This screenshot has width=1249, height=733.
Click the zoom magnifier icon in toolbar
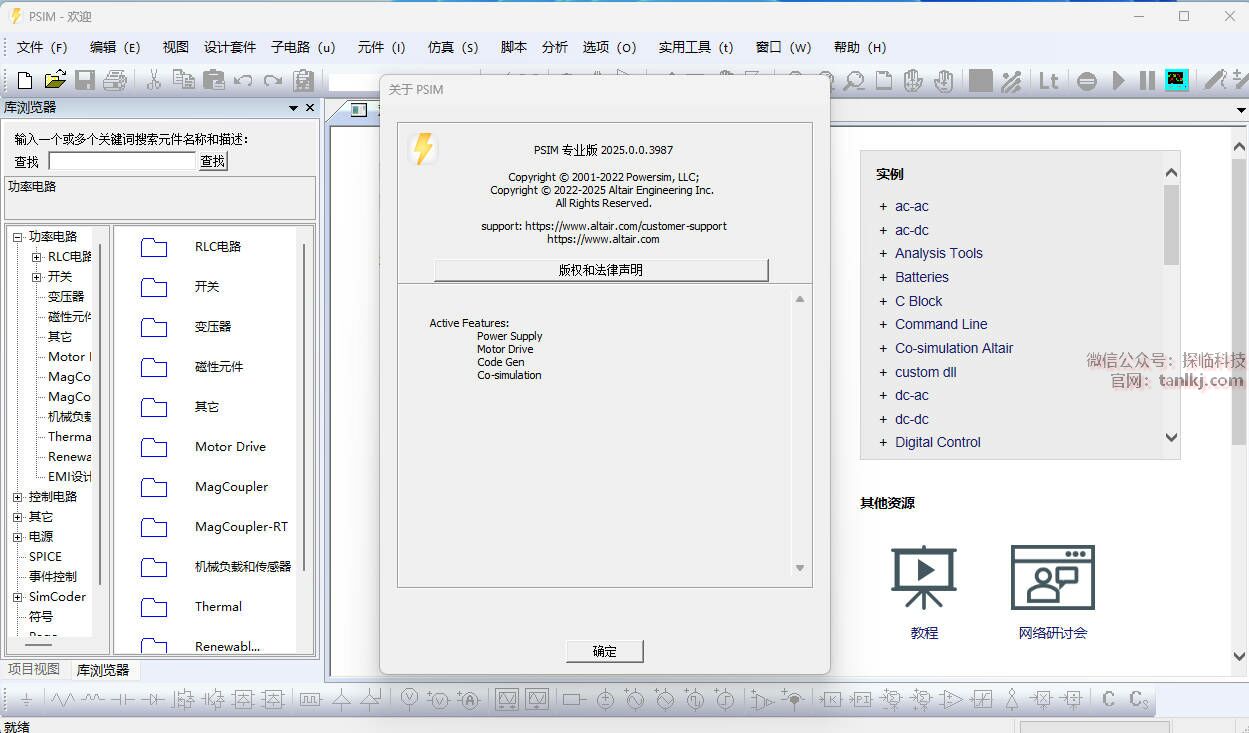click(854, 81)
